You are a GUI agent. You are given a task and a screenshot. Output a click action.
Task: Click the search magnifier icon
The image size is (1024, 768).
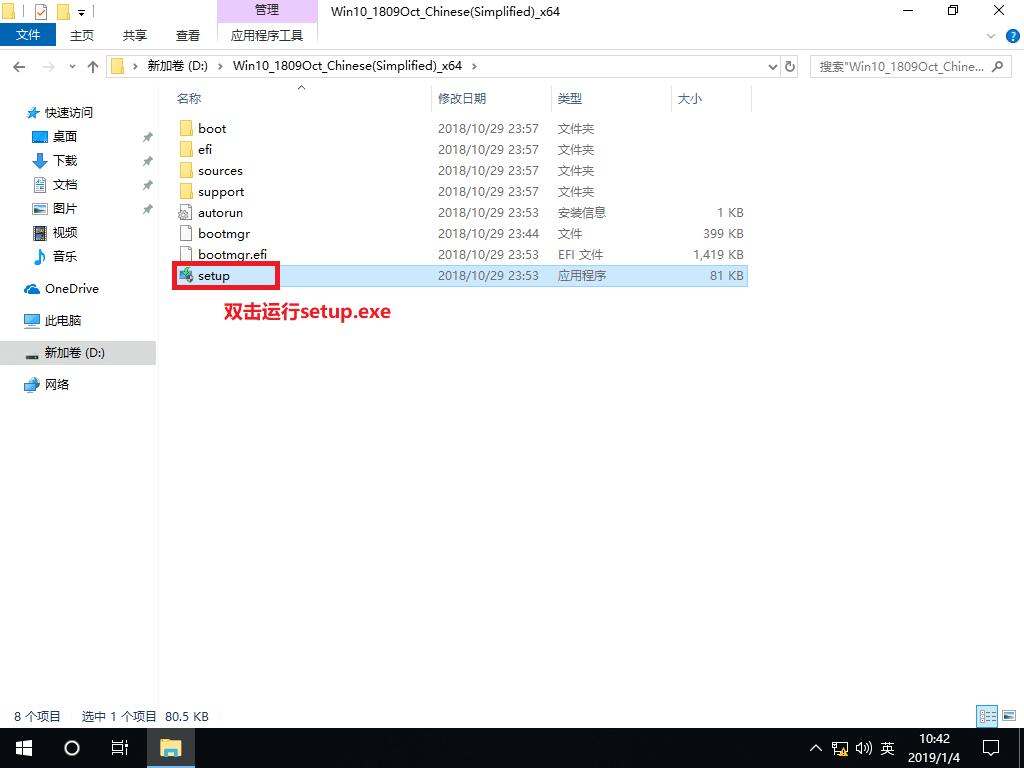click(997, 67)
